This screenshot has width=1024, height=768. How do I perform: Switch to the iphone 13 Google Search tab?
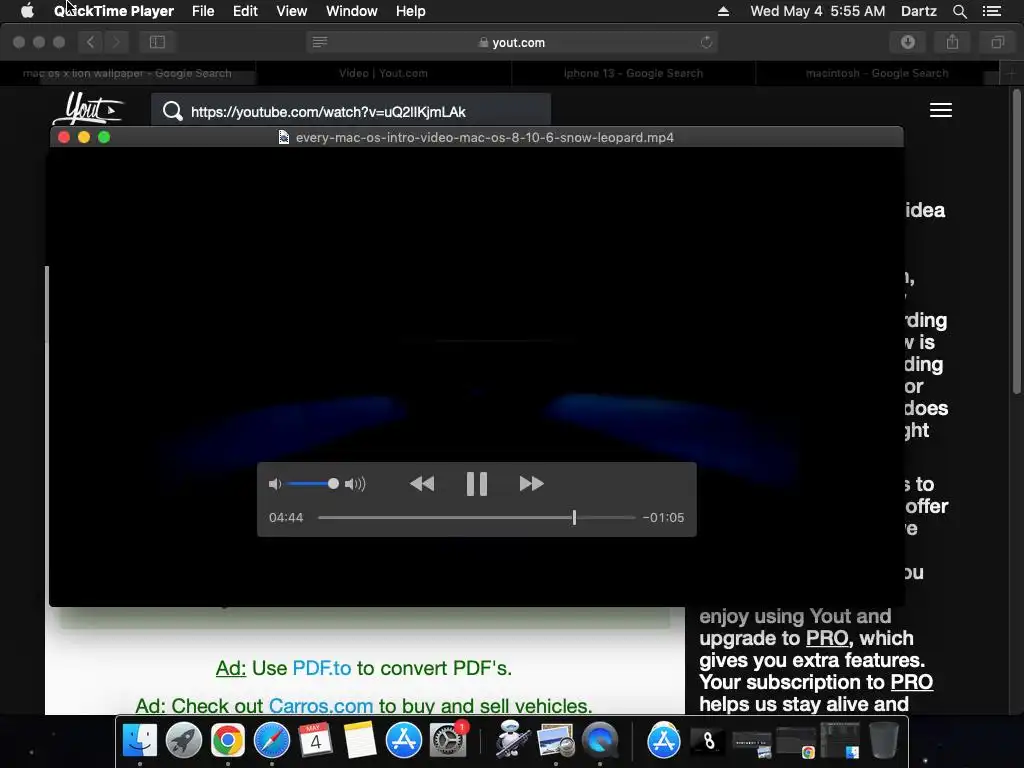[633, 73]
